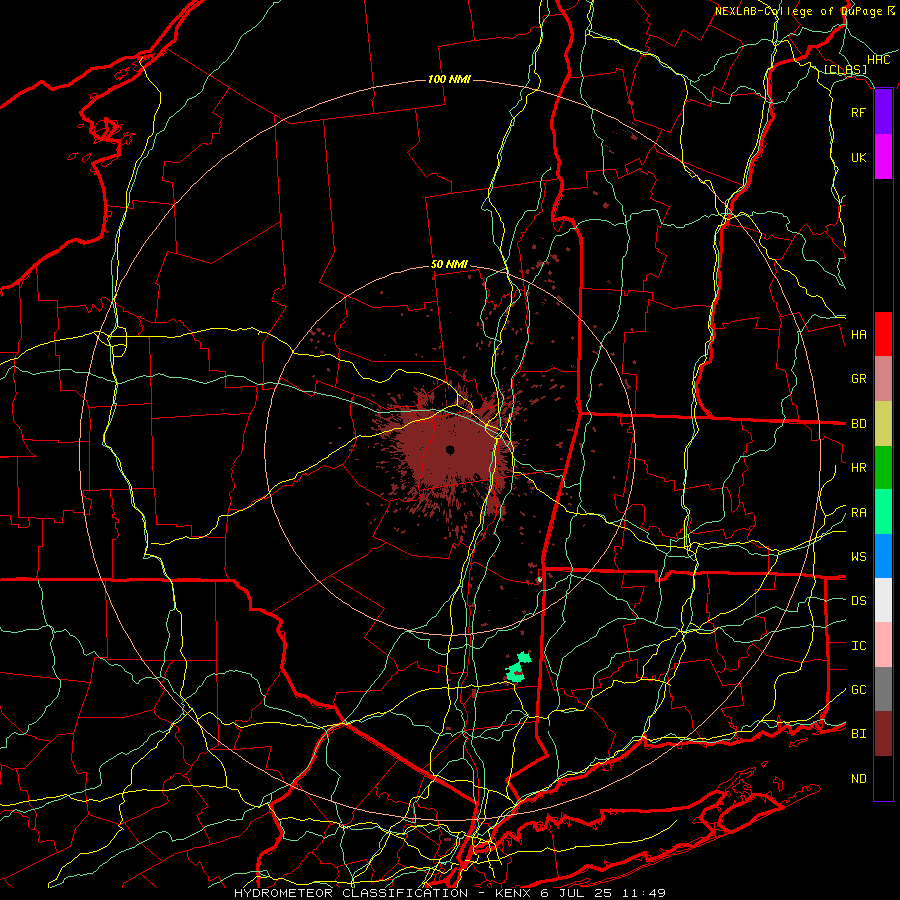Image resolution: width=900 pixels, height=900 pixels.
Task: Click the 50 NMI range ring label
Action: coord(449,265)
